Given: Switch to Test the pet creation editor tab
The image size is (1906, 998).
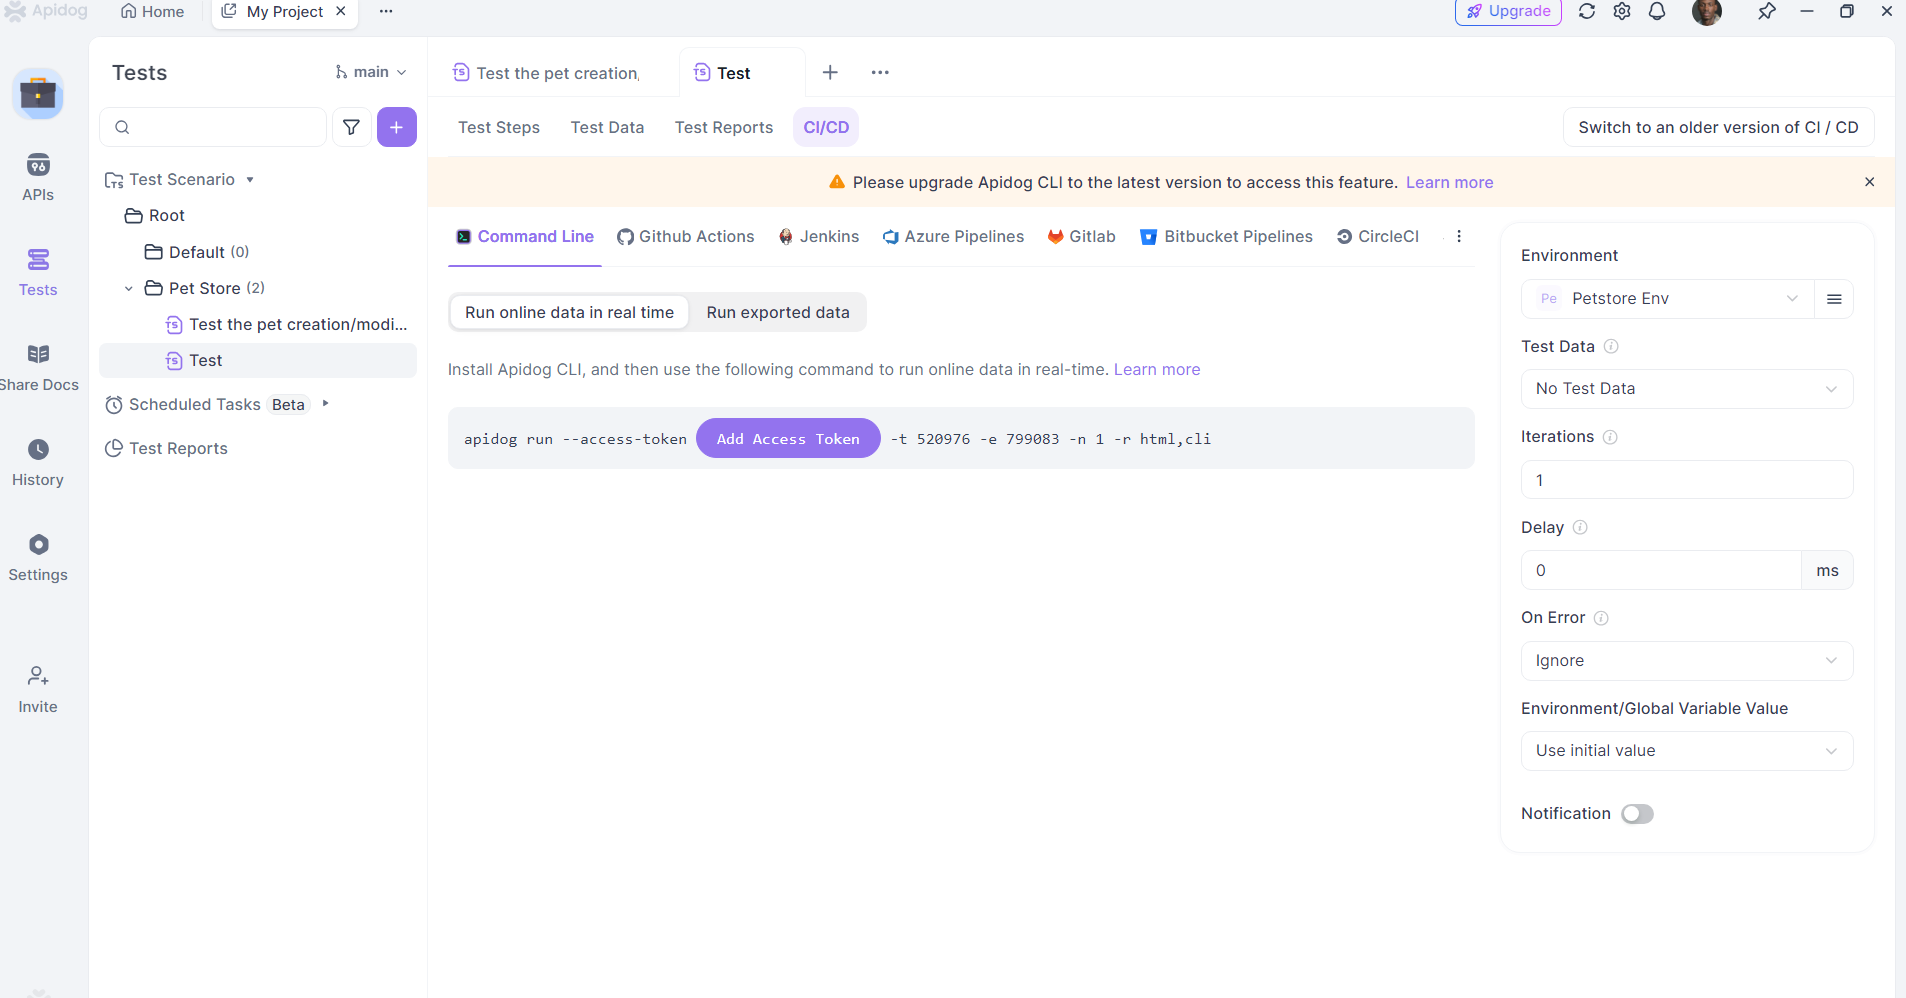Looking at the screenshot, I should (548, 73).
